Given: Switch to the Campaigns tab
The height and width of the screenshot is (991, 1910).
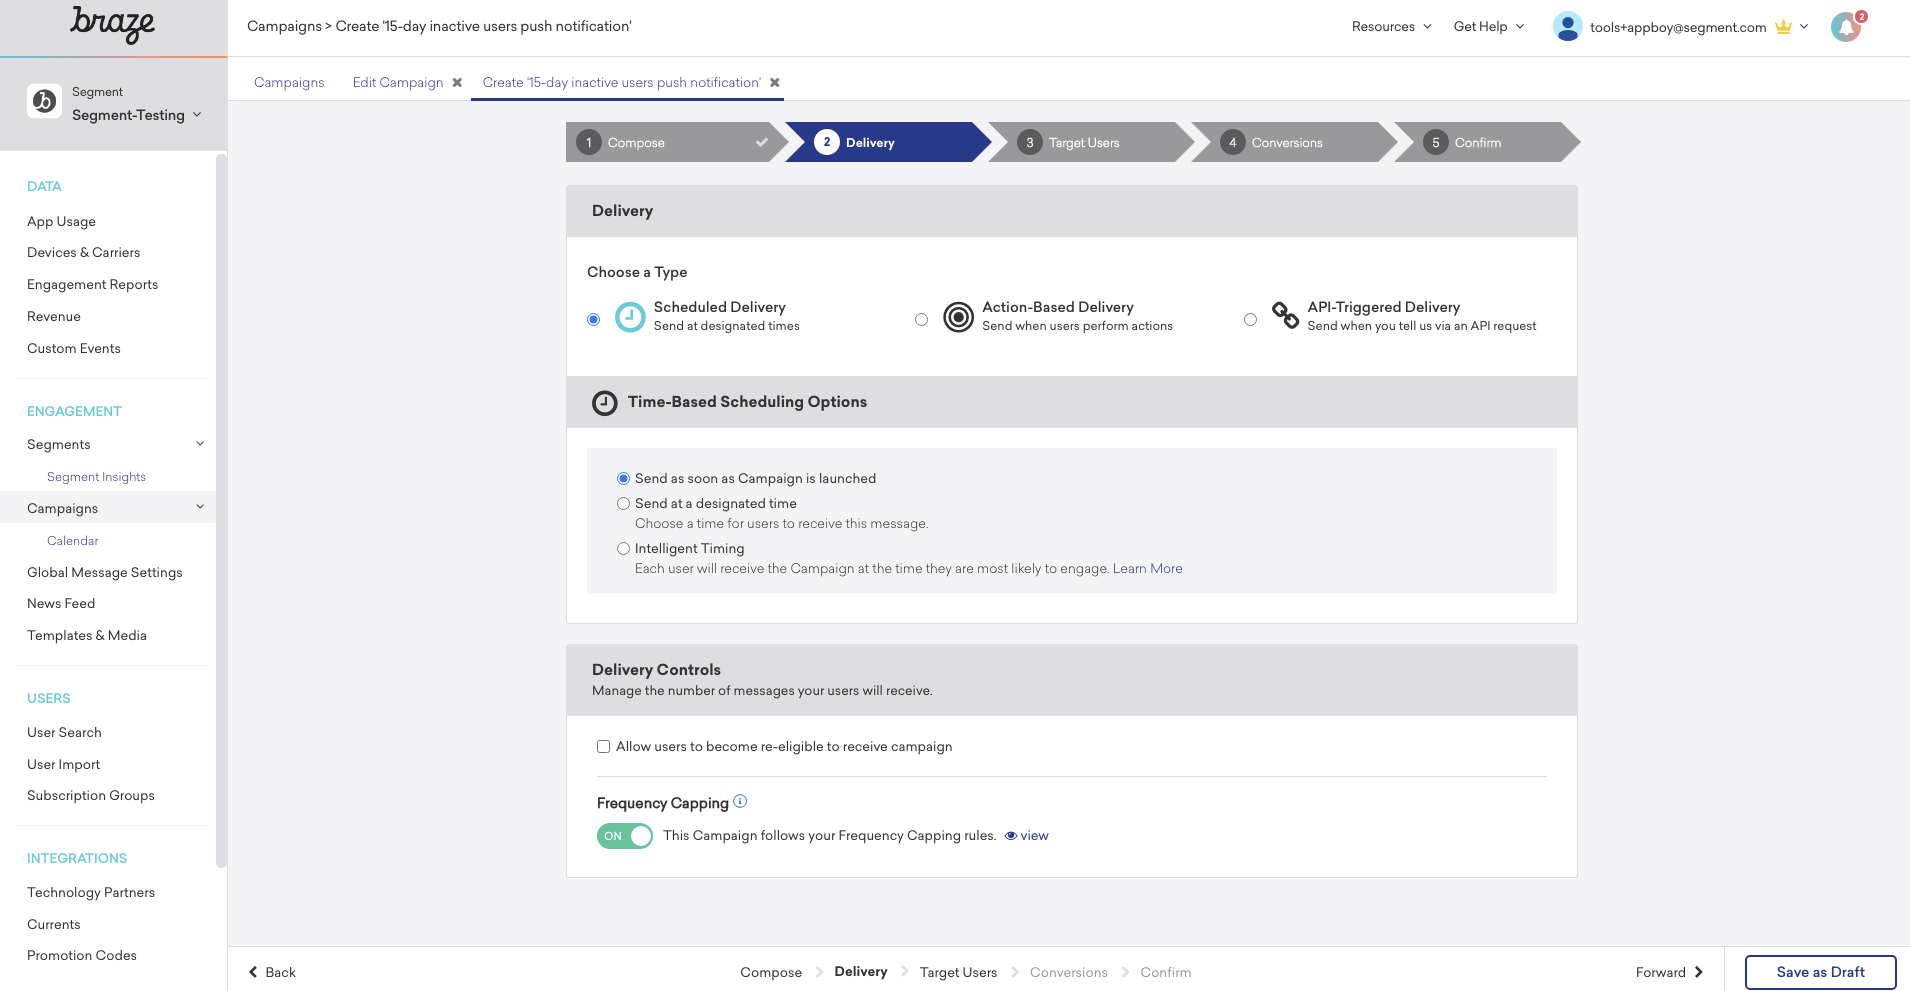Looking at the screenshot, I should (x=289, y=83).
